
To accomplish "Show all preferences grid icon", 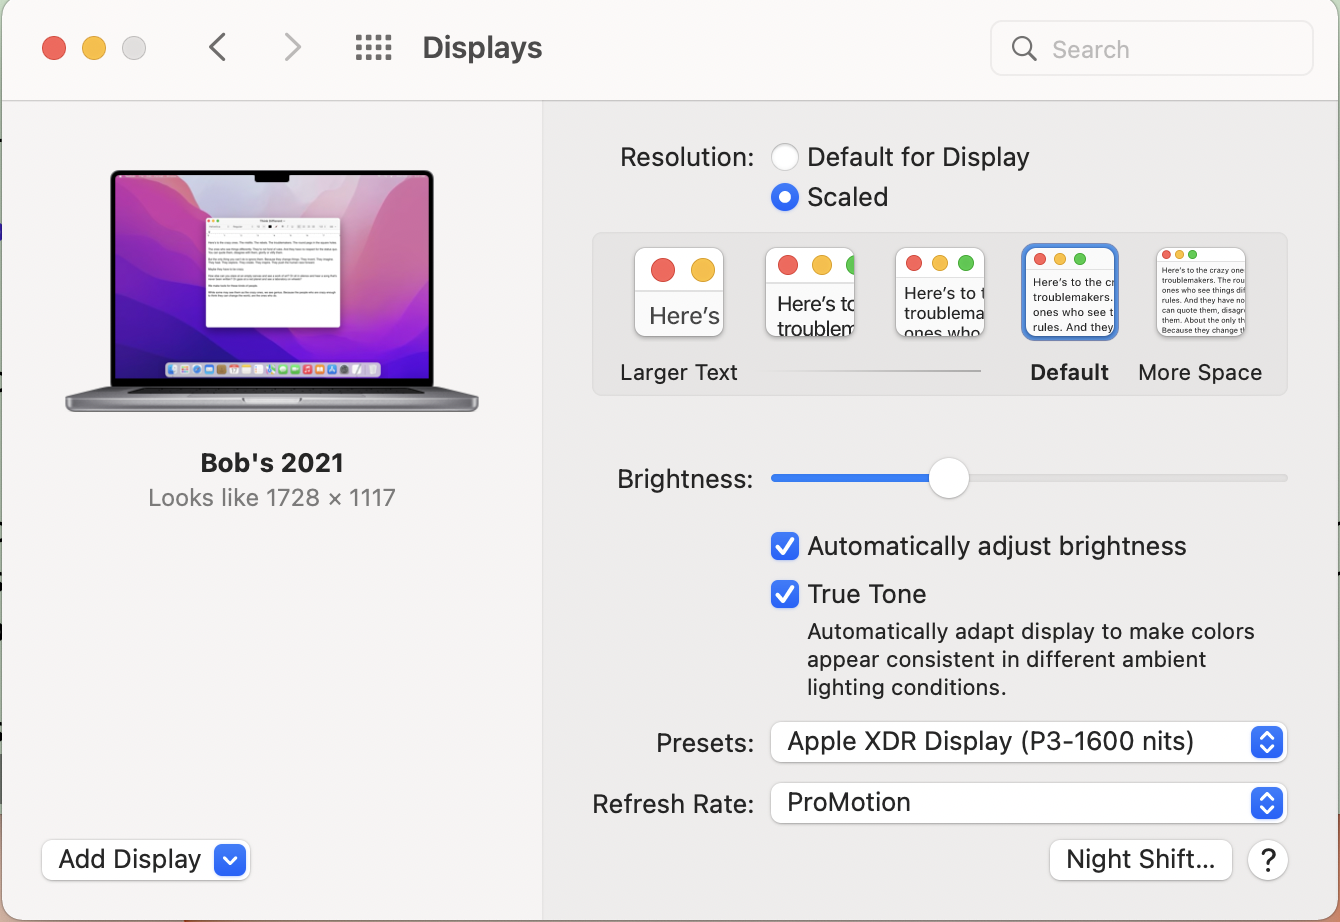I will pyautogui.click(x=373, y=48).
